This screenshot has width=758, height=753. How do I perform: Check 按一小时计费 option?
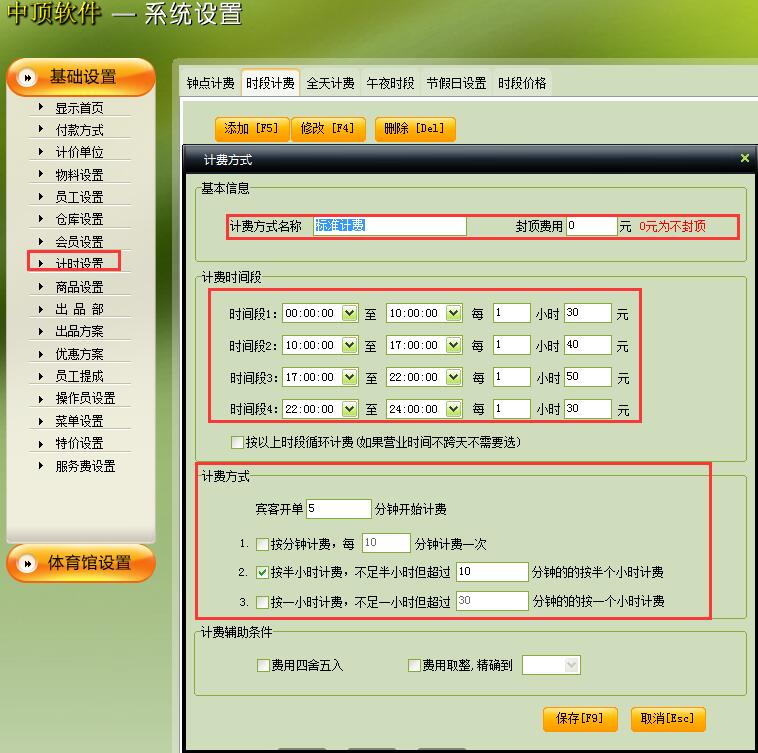pos(262,602)
